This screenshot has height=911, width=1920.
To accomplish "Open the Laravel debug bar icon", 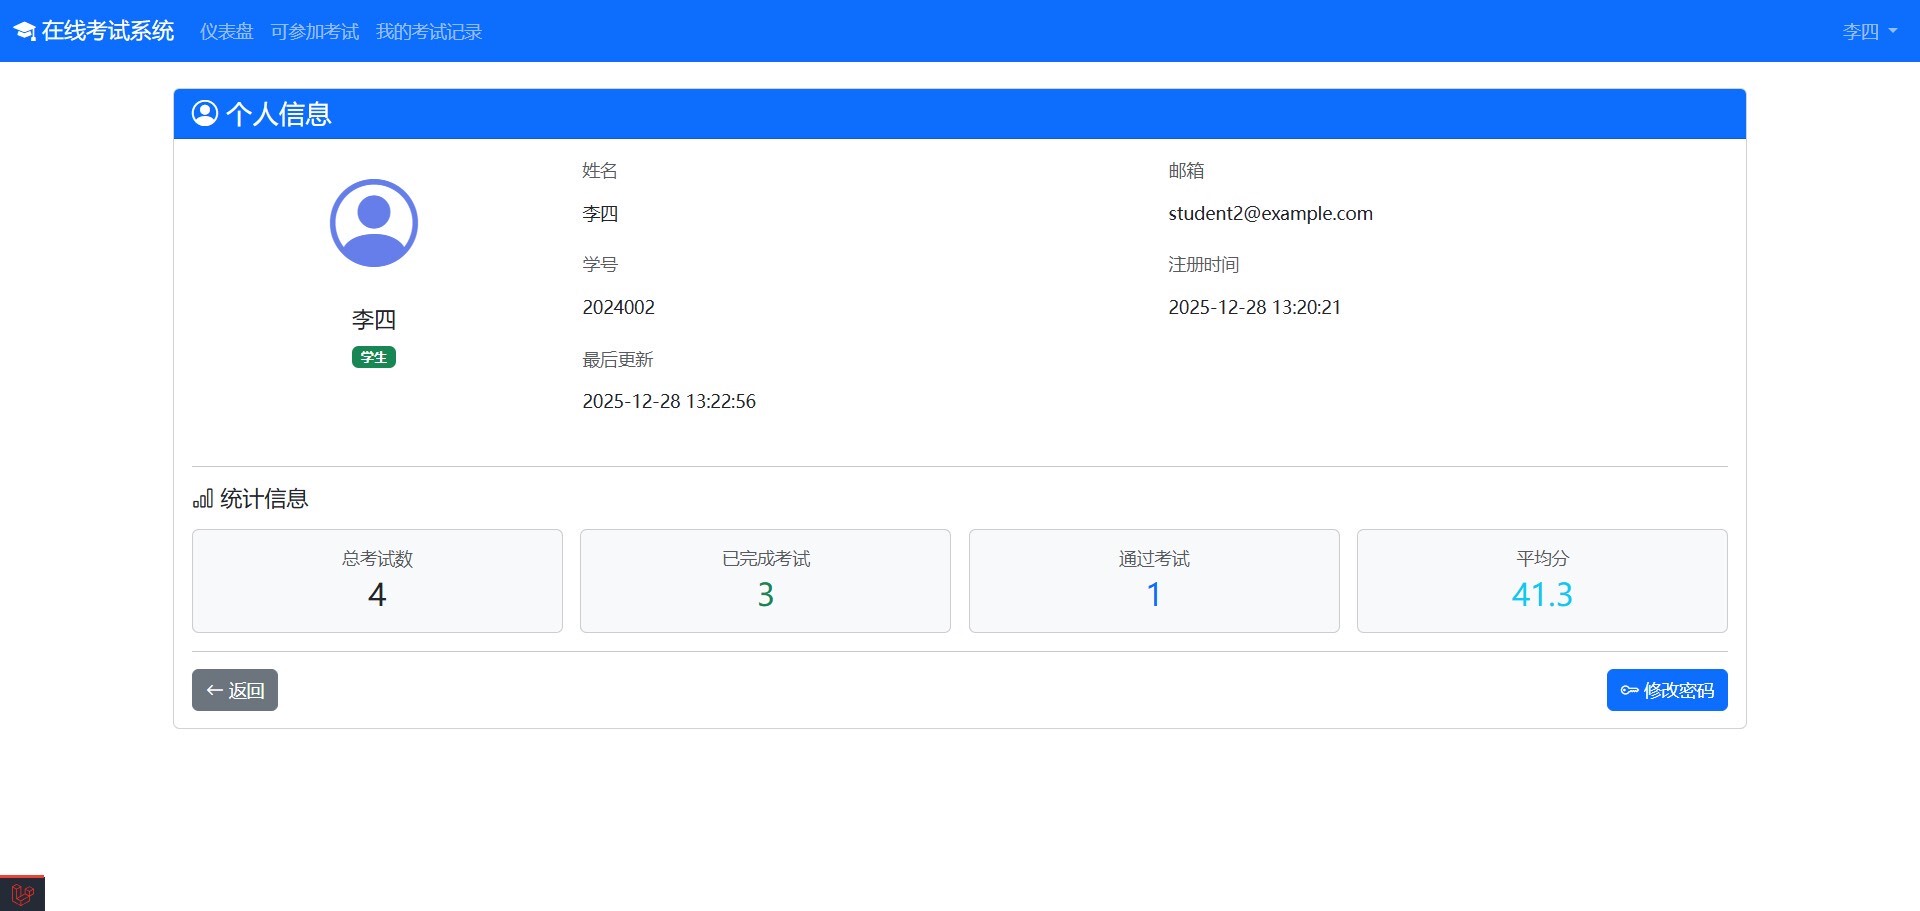I will (x=22, y=893).
